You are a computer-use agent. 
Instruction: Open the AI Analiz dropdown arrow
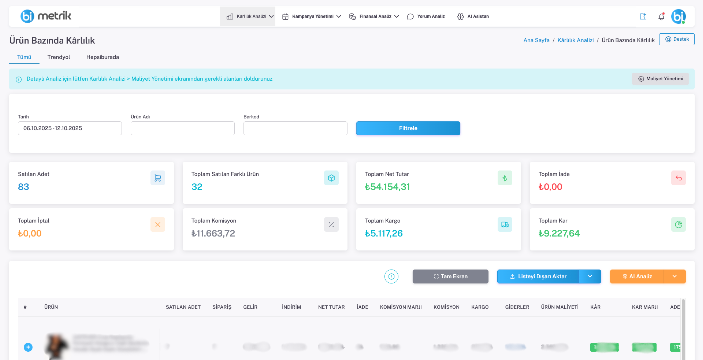[x=675, y=277]
